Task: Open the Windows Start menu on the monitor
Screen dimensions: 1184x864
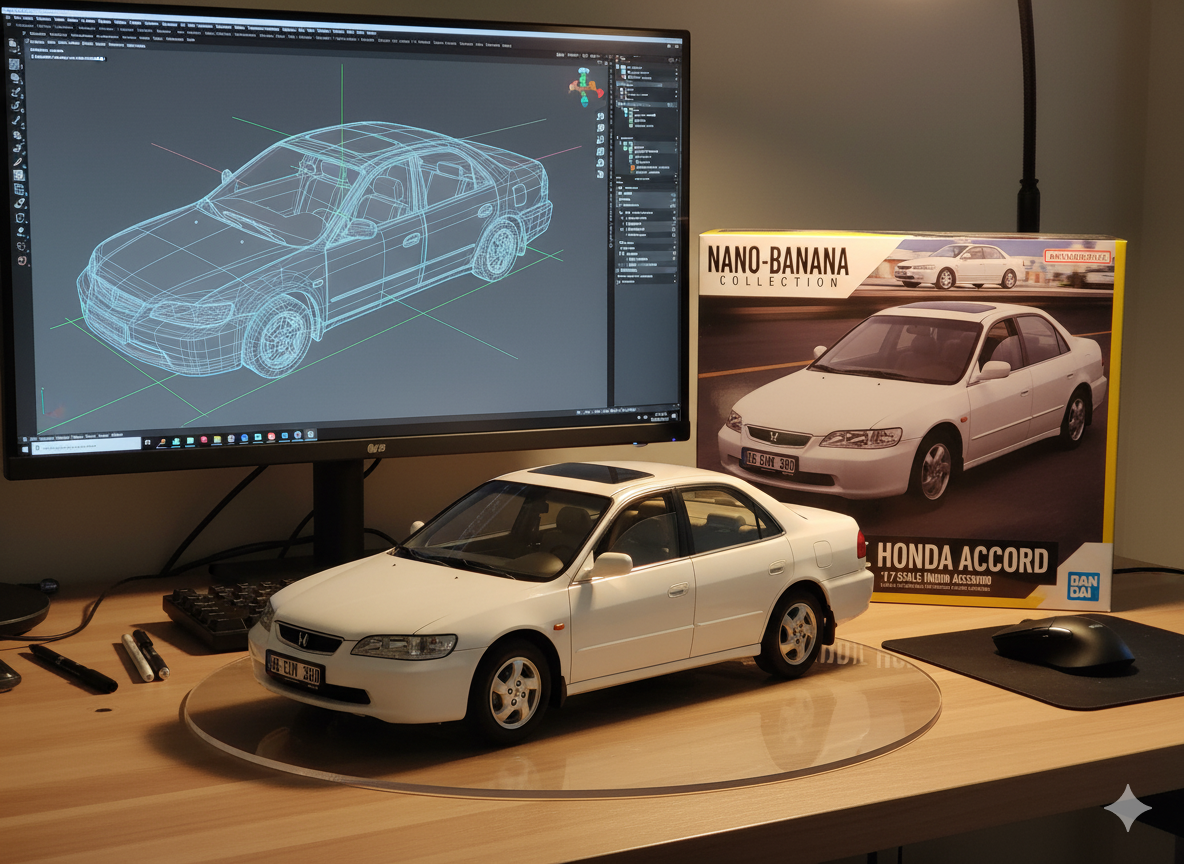Action: [x=25, y=449]
